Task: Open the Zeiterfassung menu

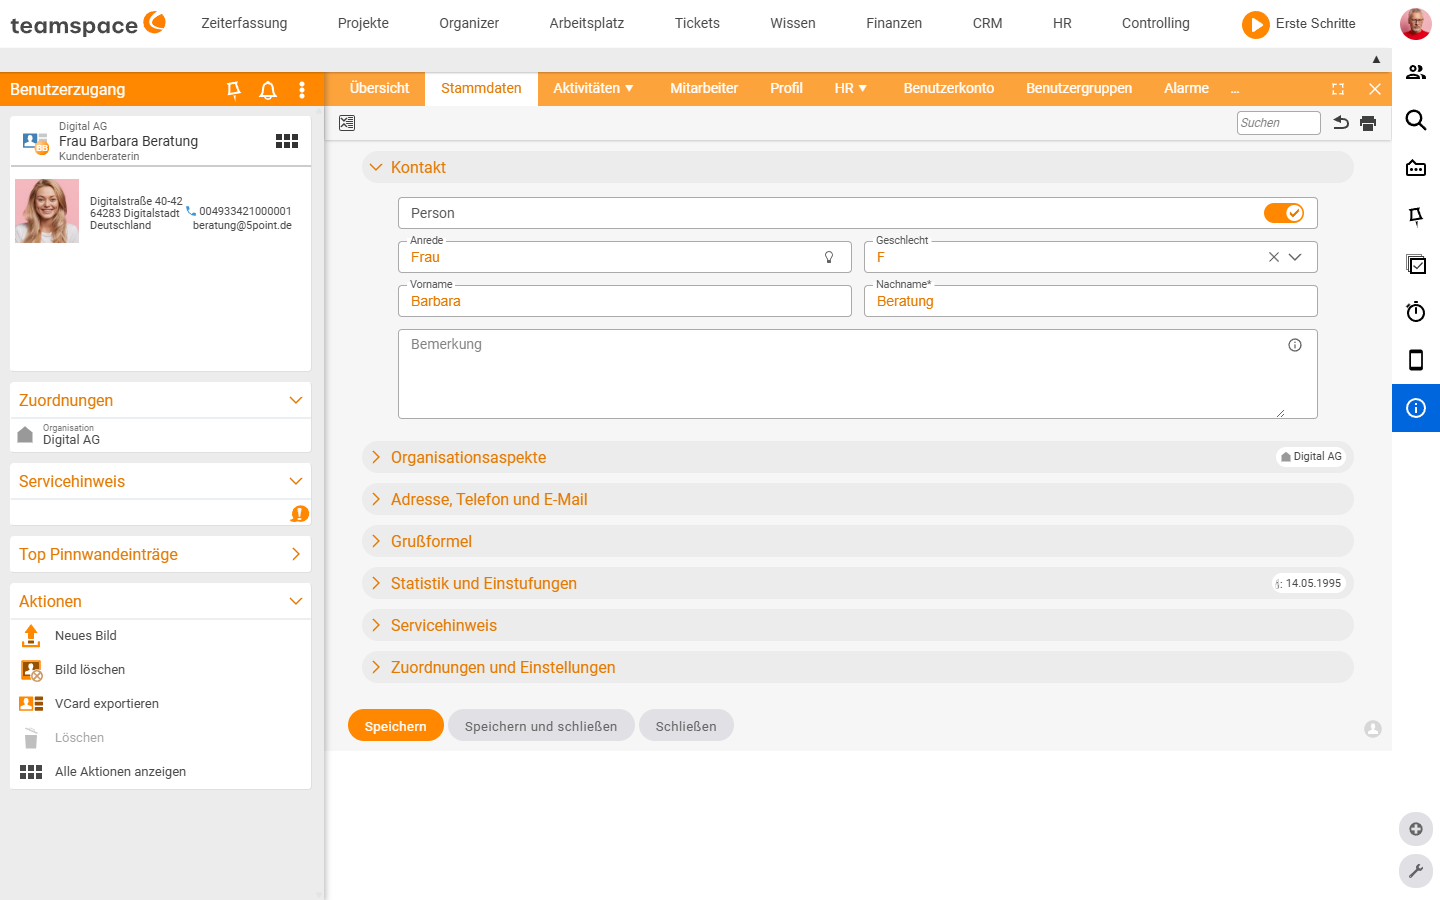Action: tap(244, 23)
